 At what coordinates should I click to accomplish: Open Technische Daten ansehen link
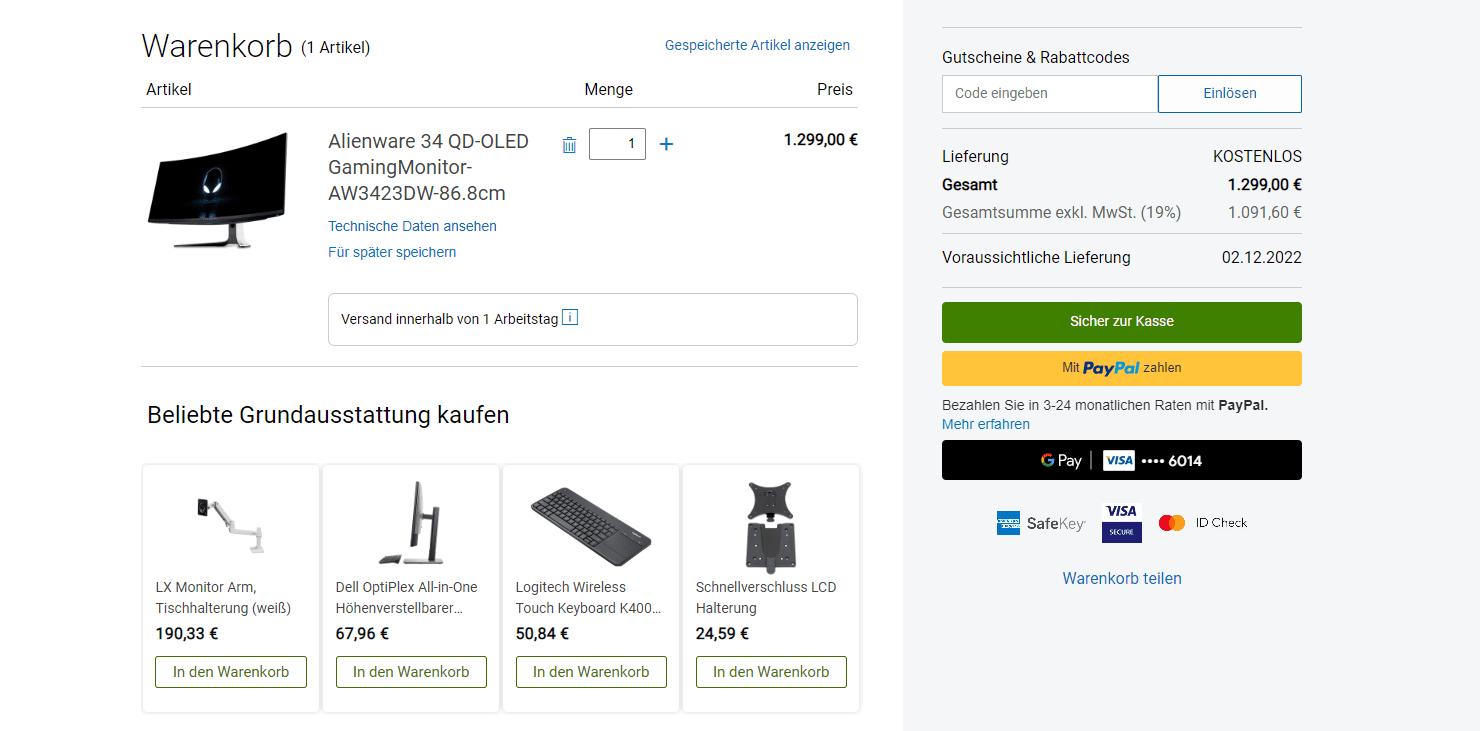pyautogui.click(x=412, y=226)
